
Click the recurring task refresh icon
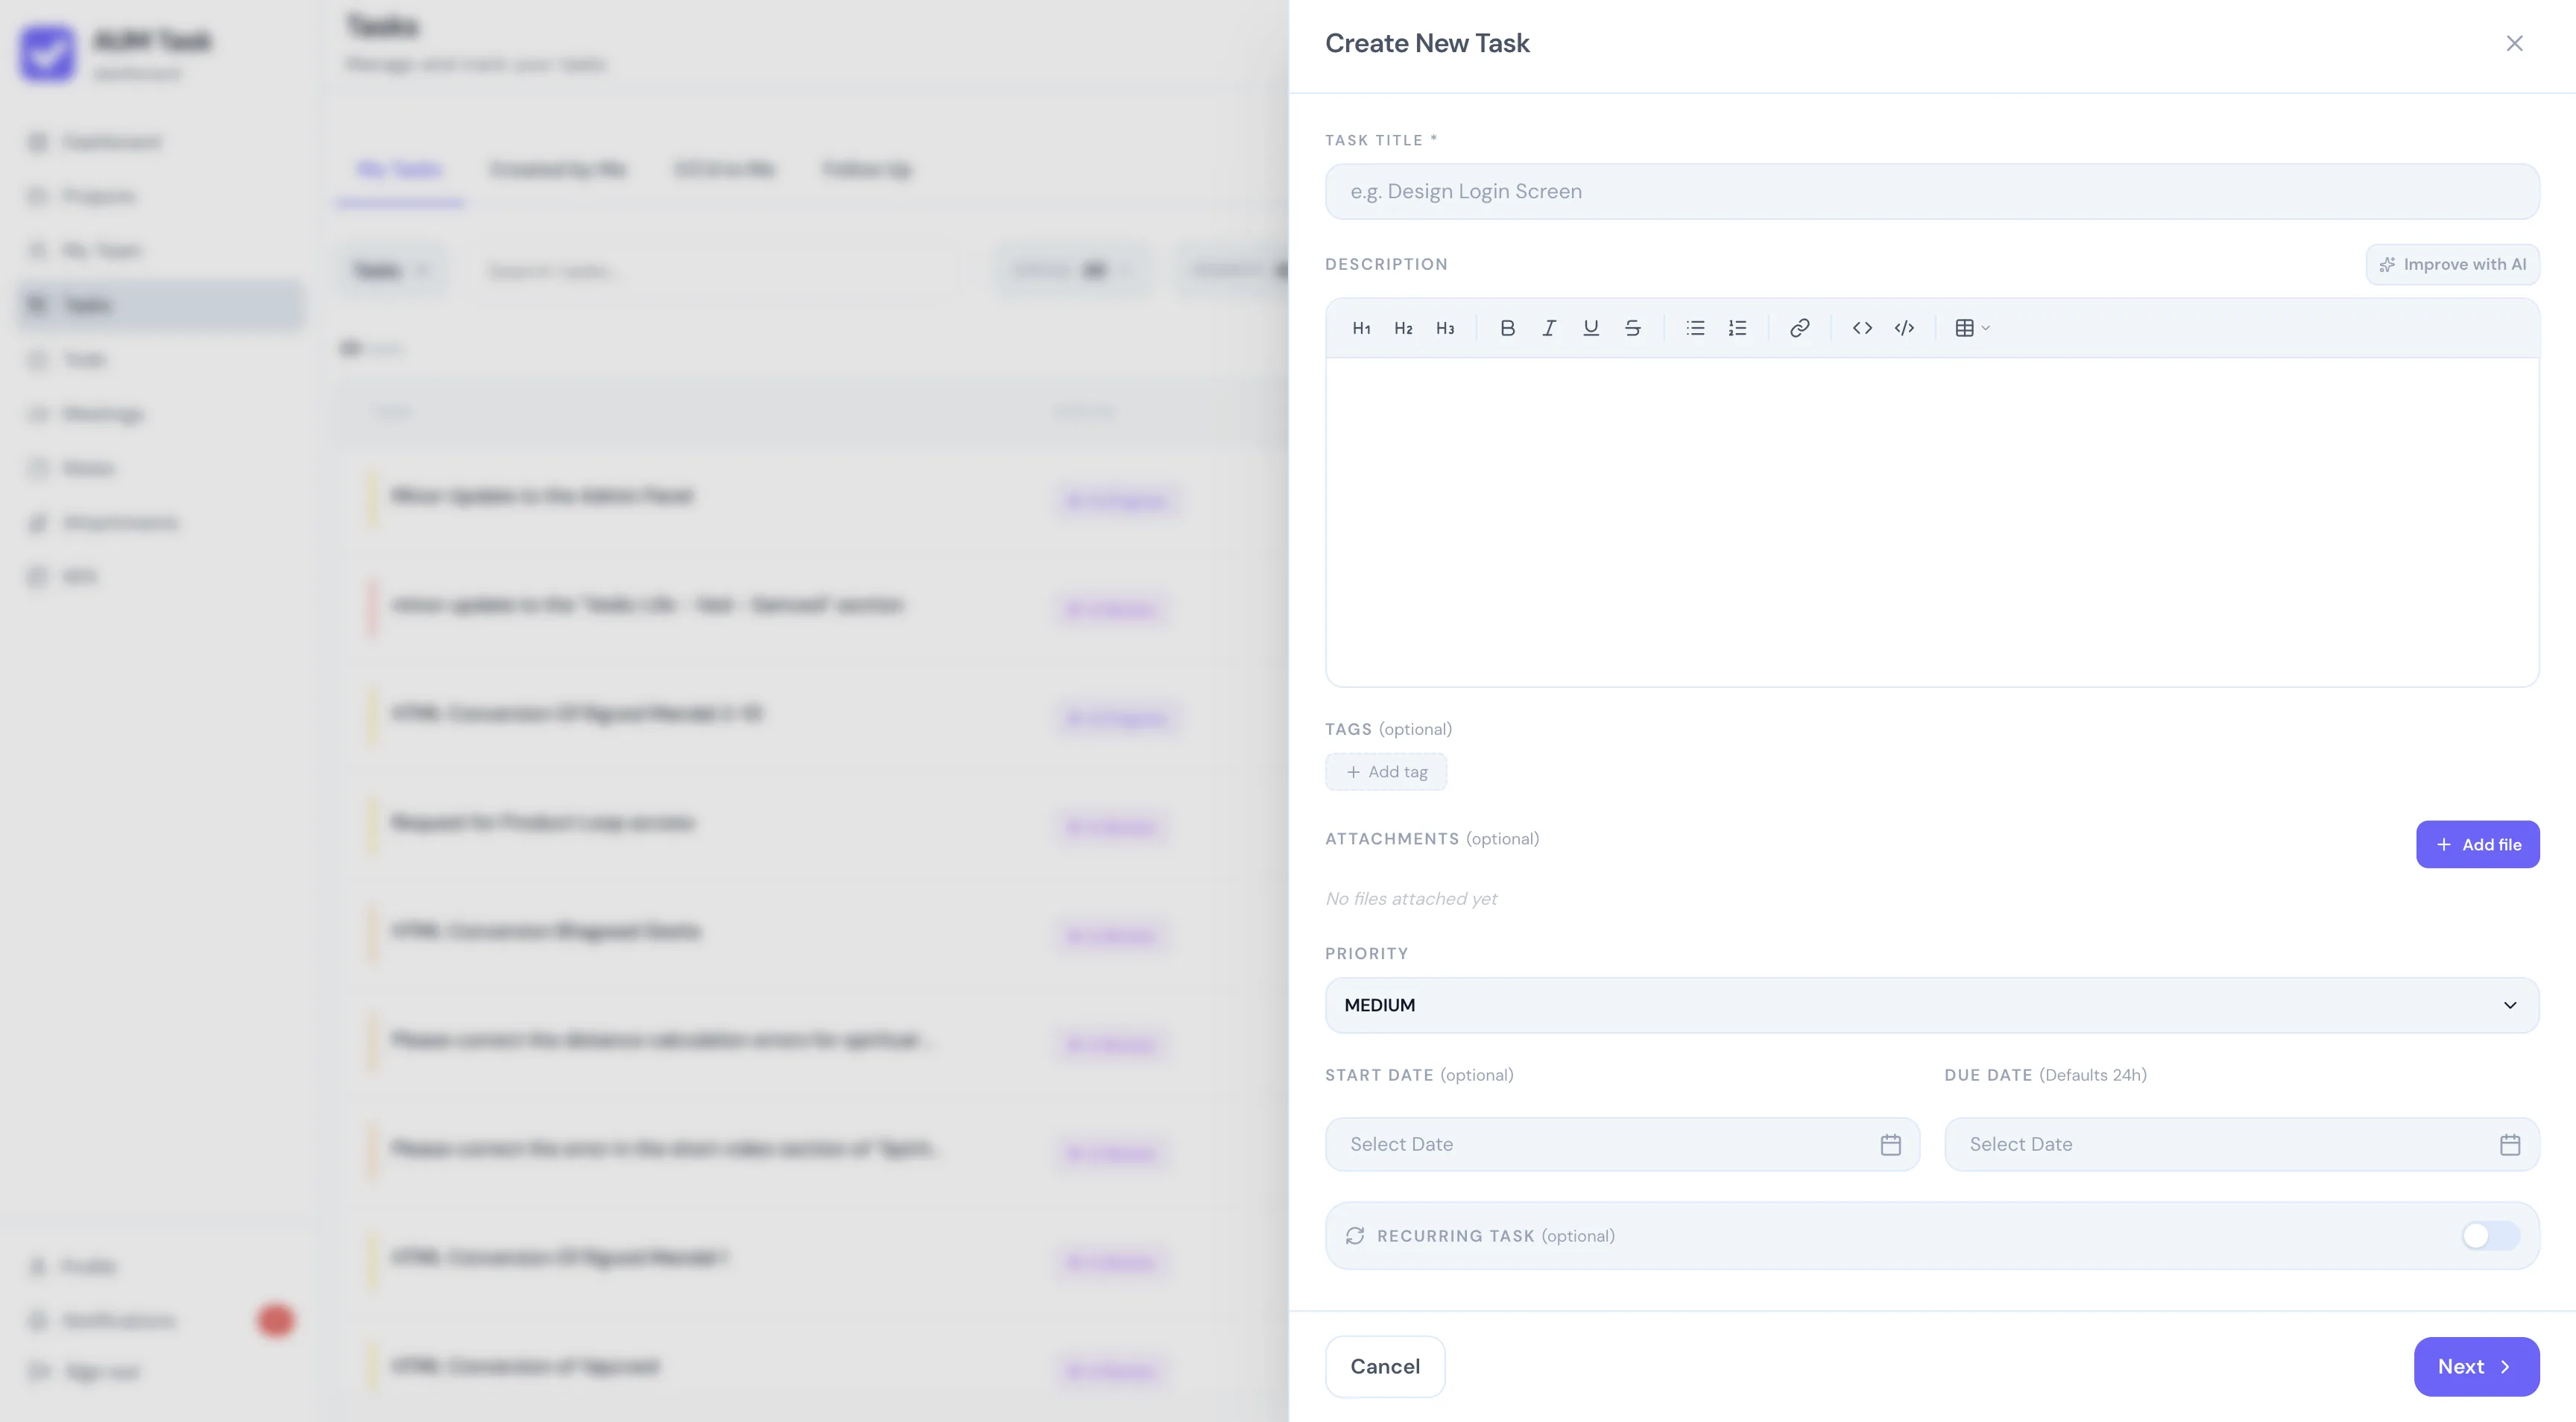tap(1355, 1236)
